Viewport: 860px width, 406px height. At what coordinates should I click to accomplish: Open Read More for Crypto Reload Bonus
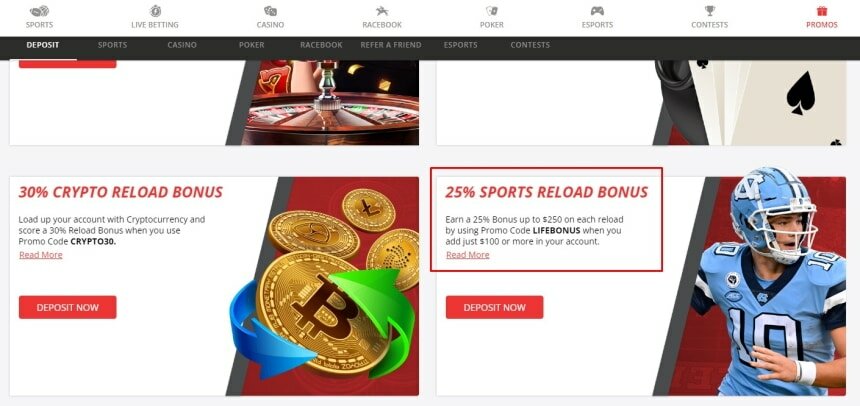tap(41, 255)
